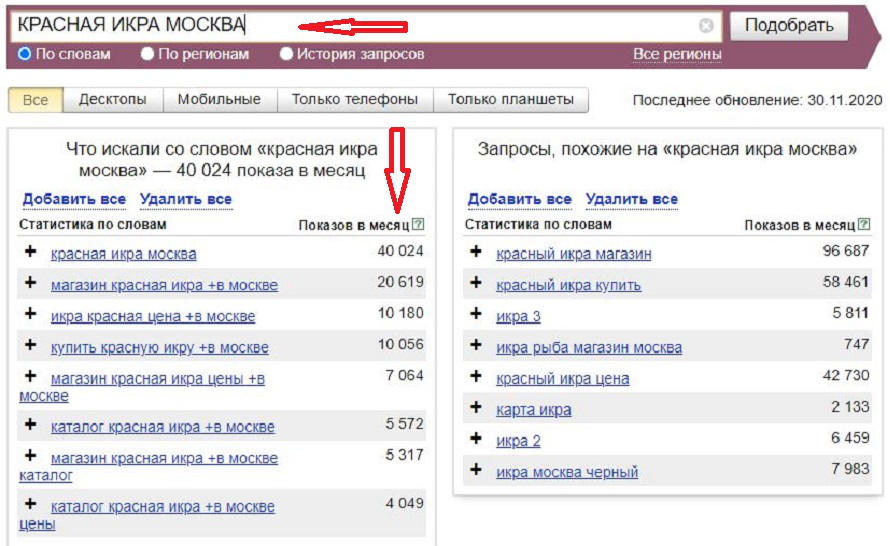Clear the search field with the X icon
Viewport: 890px width, 546px height.
click(706, 26)
